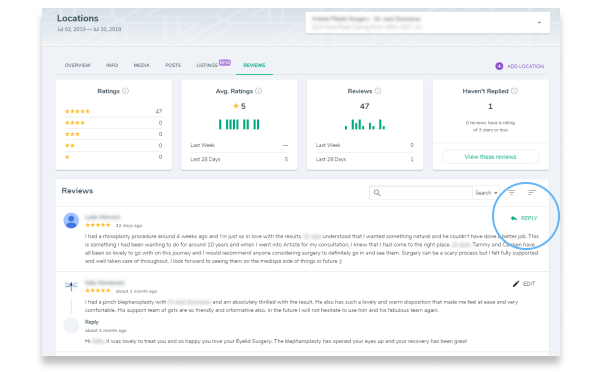Image resolution: width=594 pixels, height=372 pixels.
Task: Click the Avg. Ratings bar chart
Action: pos(239,124)
